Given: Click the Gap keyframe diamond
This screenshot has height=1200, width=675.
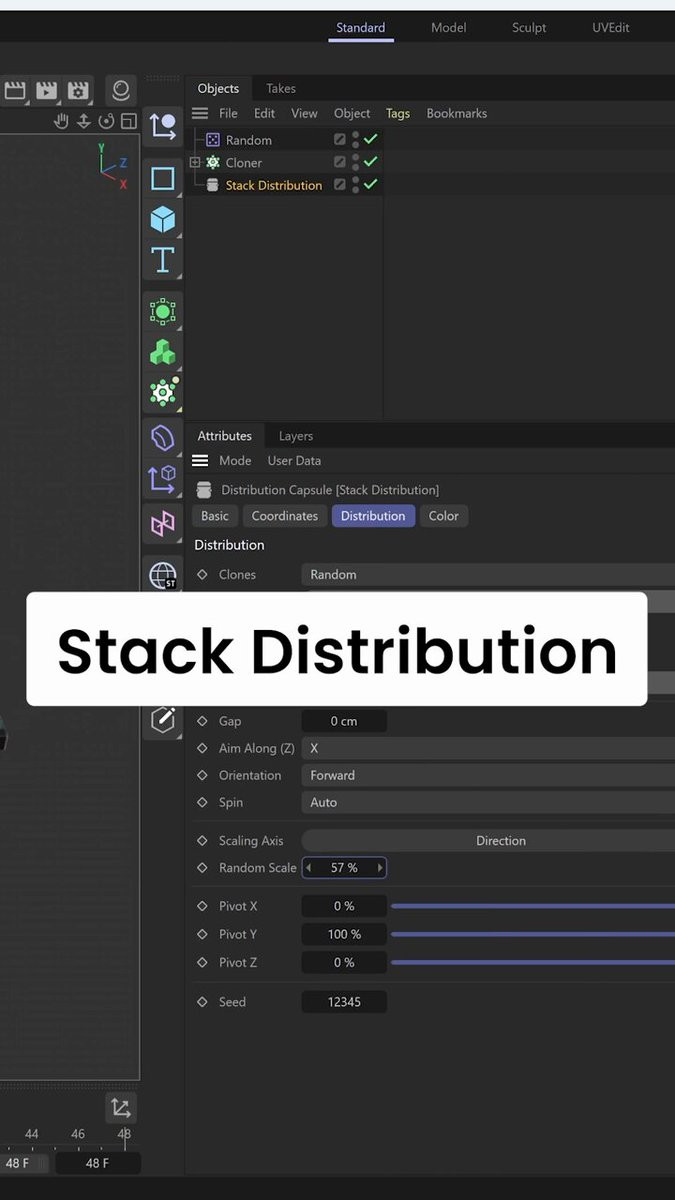Looking at the screenshot, I should tap(202, 721).
